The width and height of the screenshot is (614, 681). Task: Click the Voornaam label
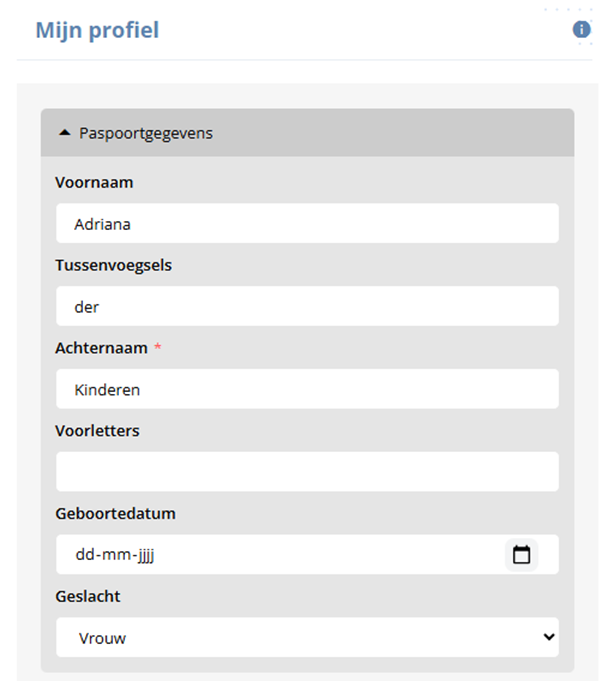pos(94,183)
